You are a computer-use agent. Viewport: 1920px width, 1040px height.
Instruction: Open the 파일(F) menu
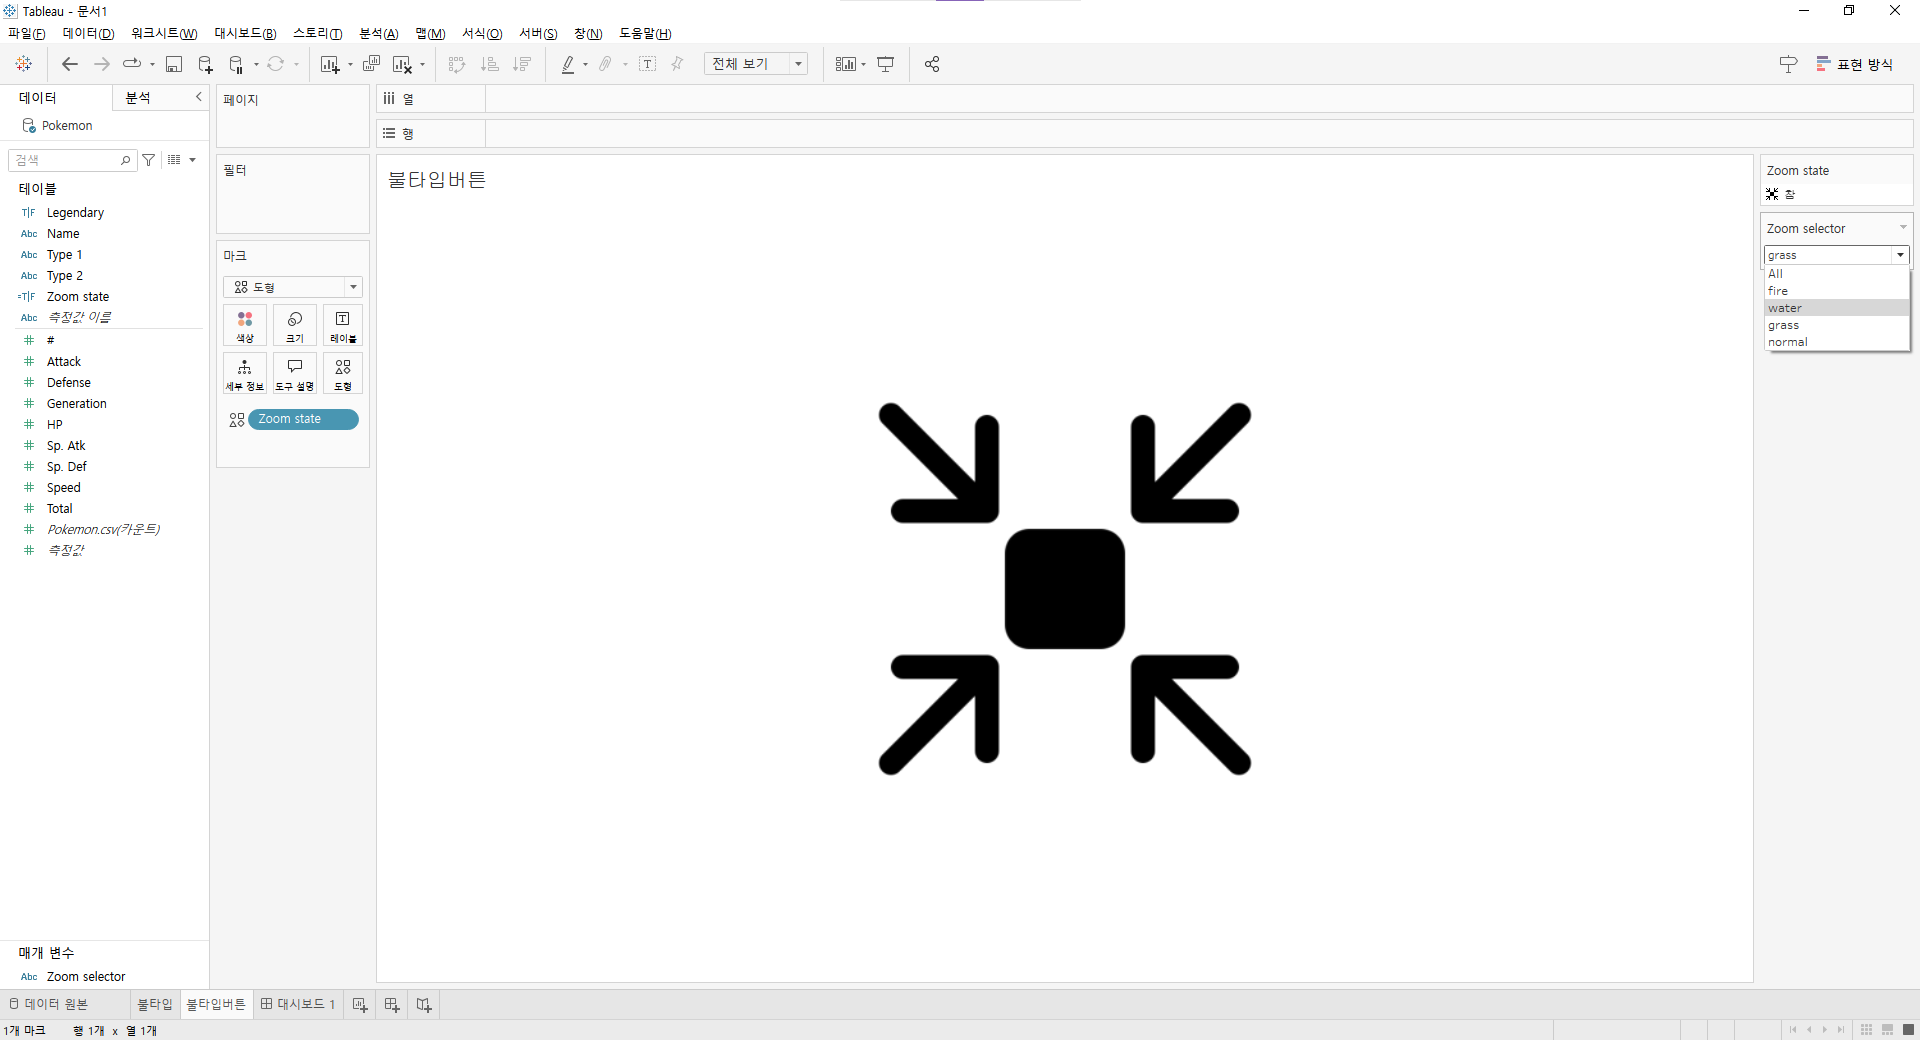click(27, 34)
